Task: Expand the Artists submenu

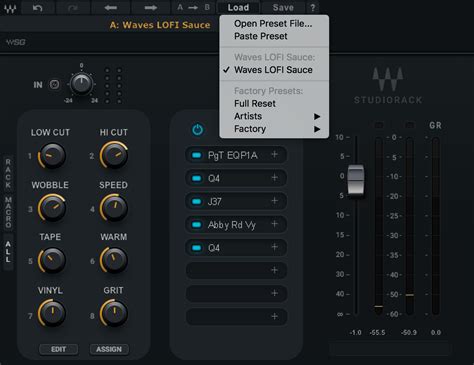Action: pos(274,116)
